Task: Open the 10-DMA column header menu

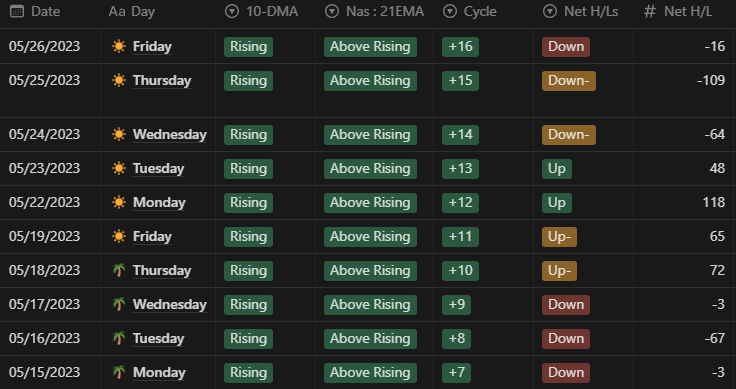Action: click(x=266, y=13)
